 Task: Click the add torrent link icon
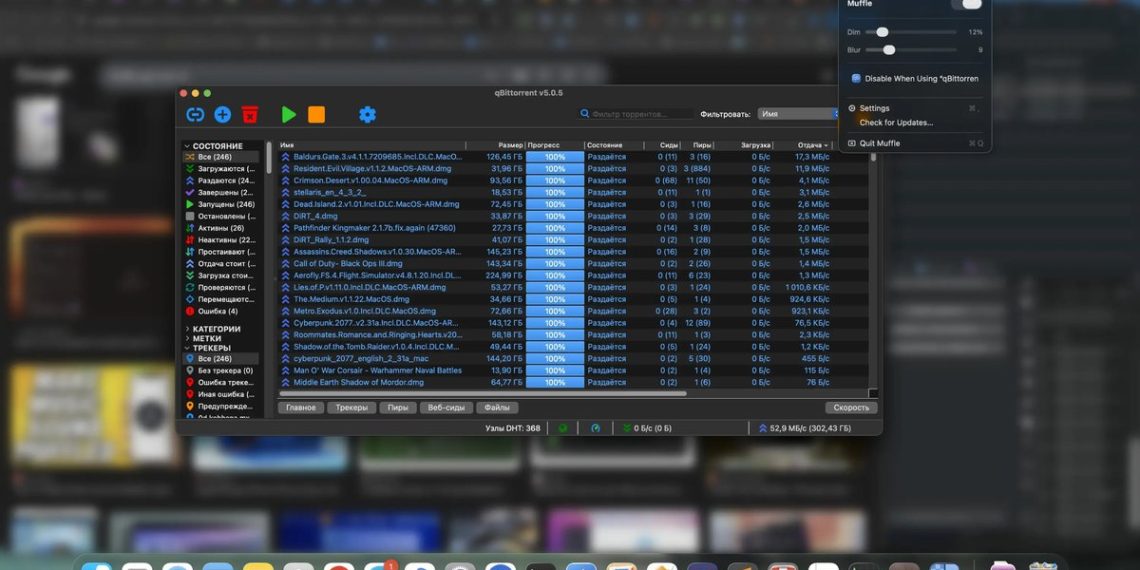coord(195,115)
